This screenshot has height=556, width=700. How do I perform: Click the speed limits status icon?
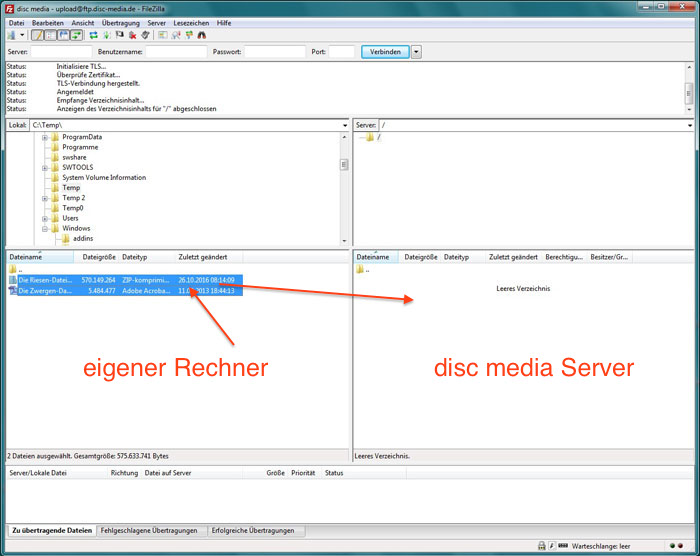pyautogui.click(x=552, y=546)
